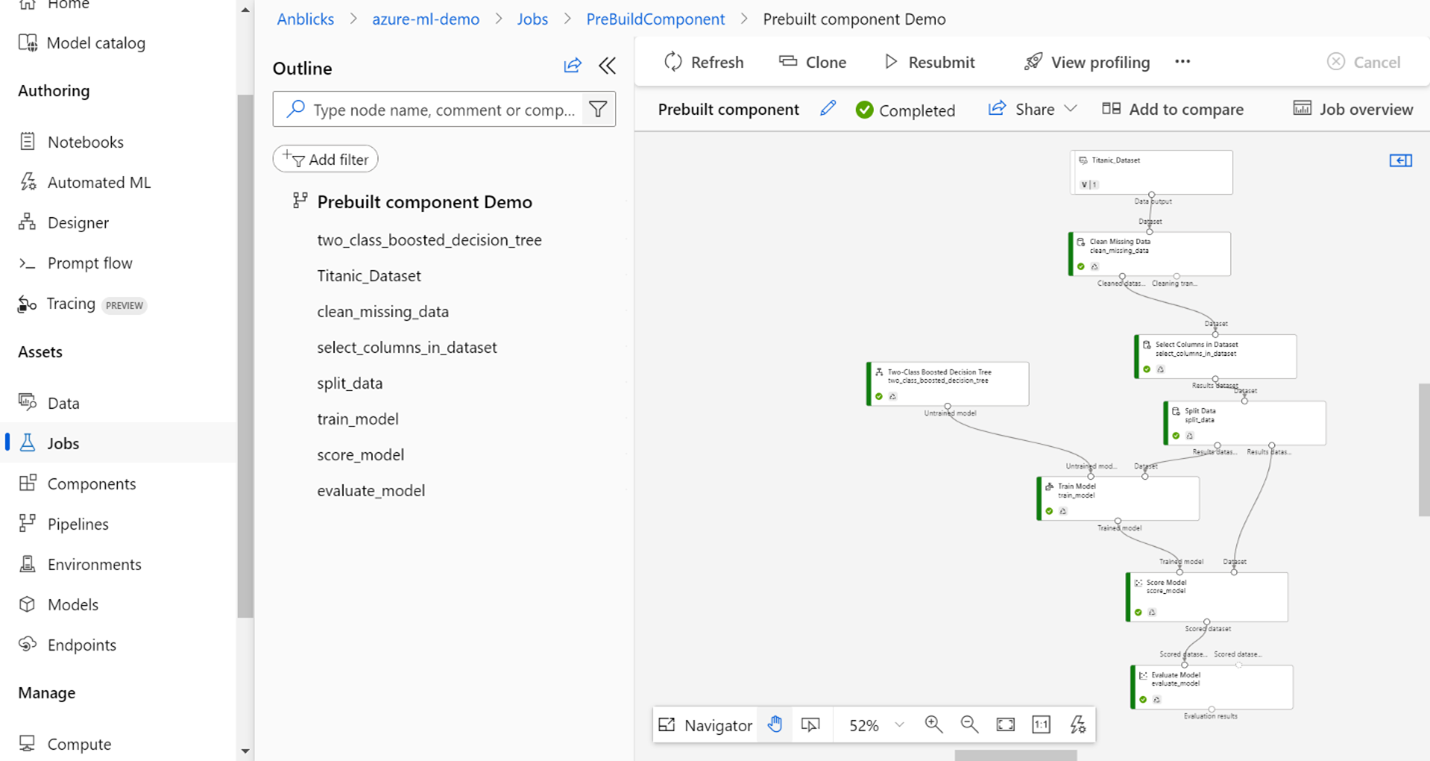Open Job overview

pyautogui.click(x=1353, y=109)
